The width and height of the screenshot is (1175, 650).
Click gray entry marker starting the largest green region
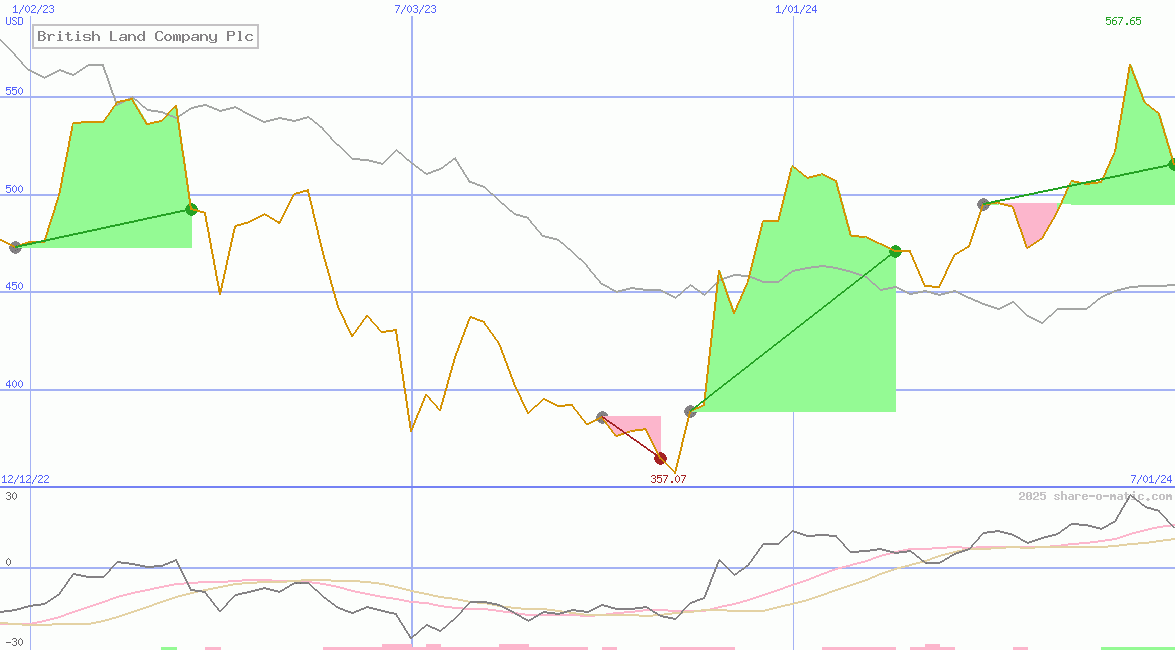[690, 411]
